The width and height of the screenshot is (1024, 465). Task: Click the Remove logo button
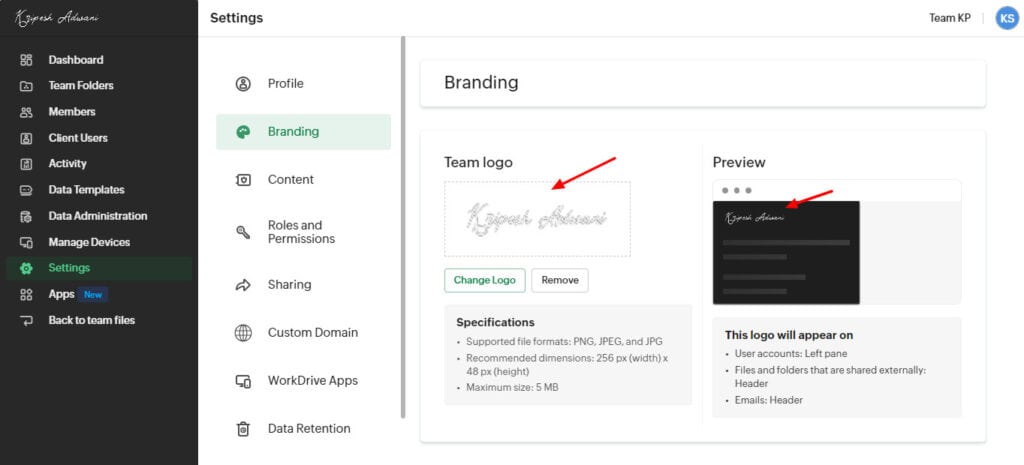click(560, 280)
